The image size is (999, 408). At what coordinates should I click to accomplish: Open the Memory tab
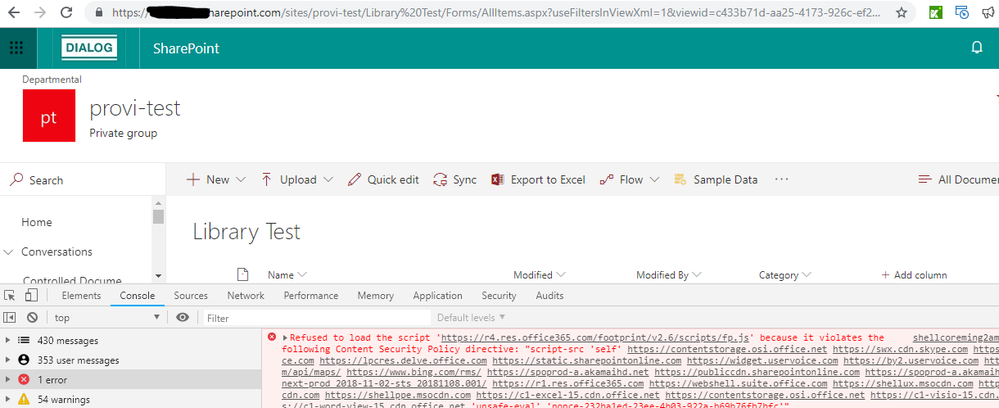coord(375,295)
